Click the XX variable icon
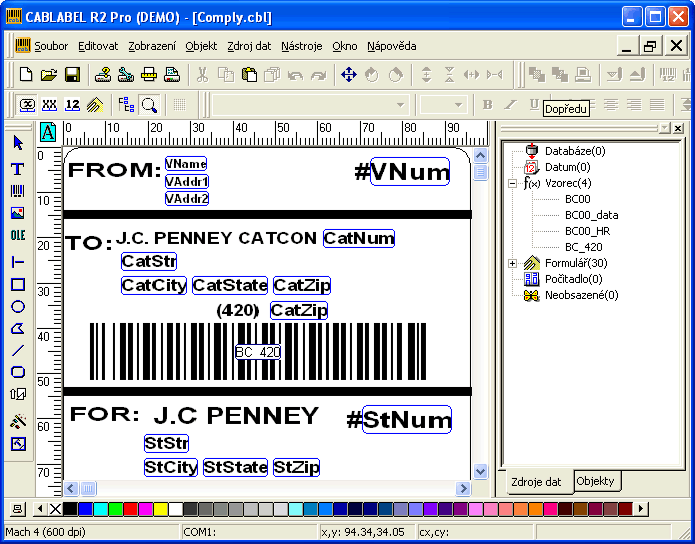The height and width of the screenshot is (544, 695). [49, 105]
